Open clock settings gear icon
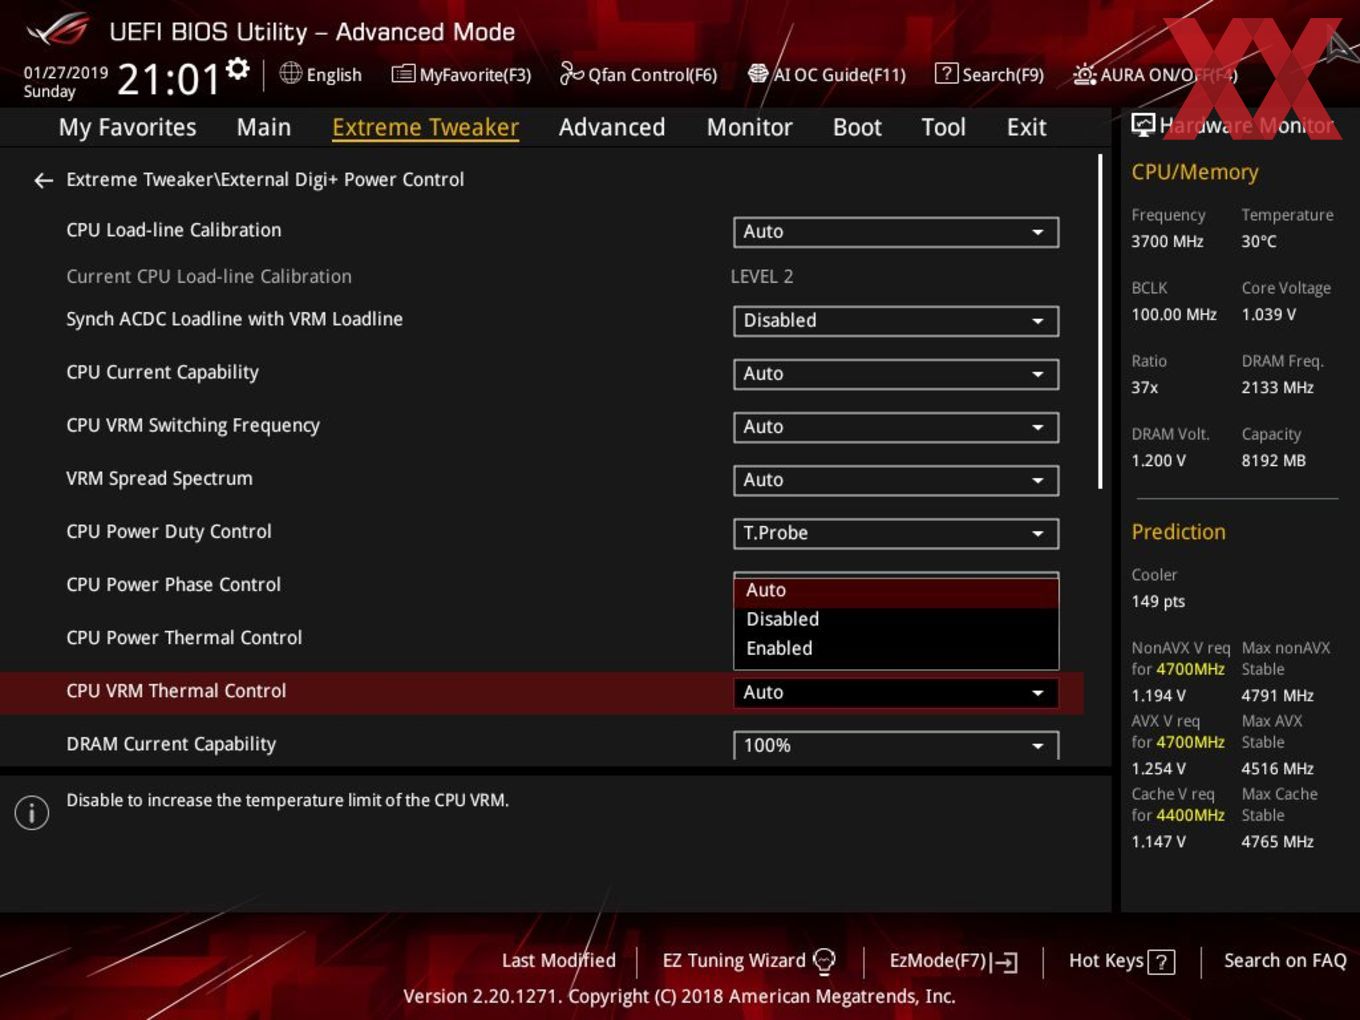1360x1020 pixels. (x=237, y=68)
